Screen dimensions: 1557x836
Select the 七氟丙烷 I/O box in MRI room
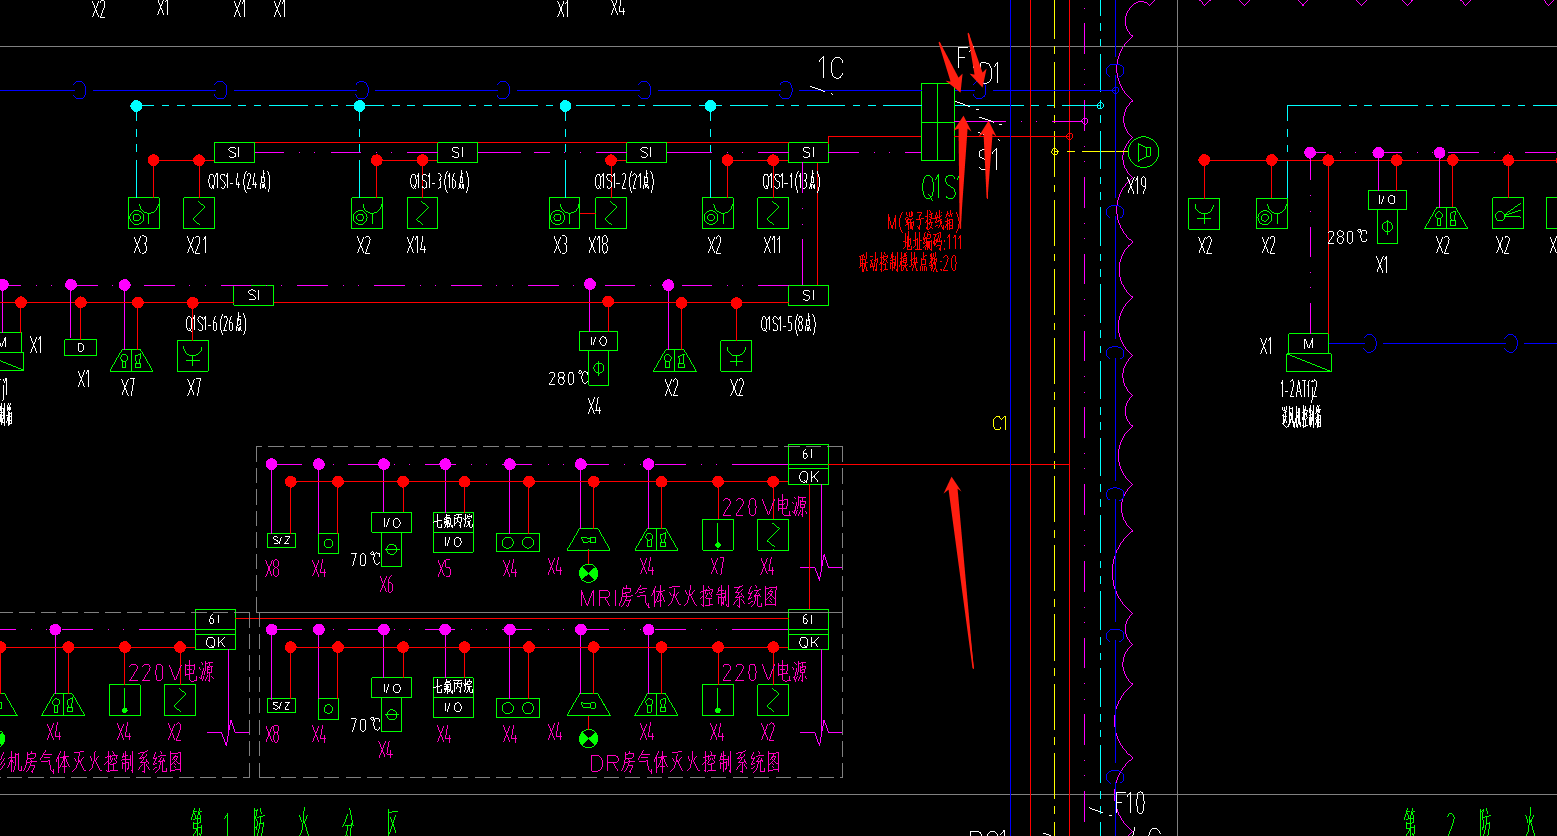[453, 533]
